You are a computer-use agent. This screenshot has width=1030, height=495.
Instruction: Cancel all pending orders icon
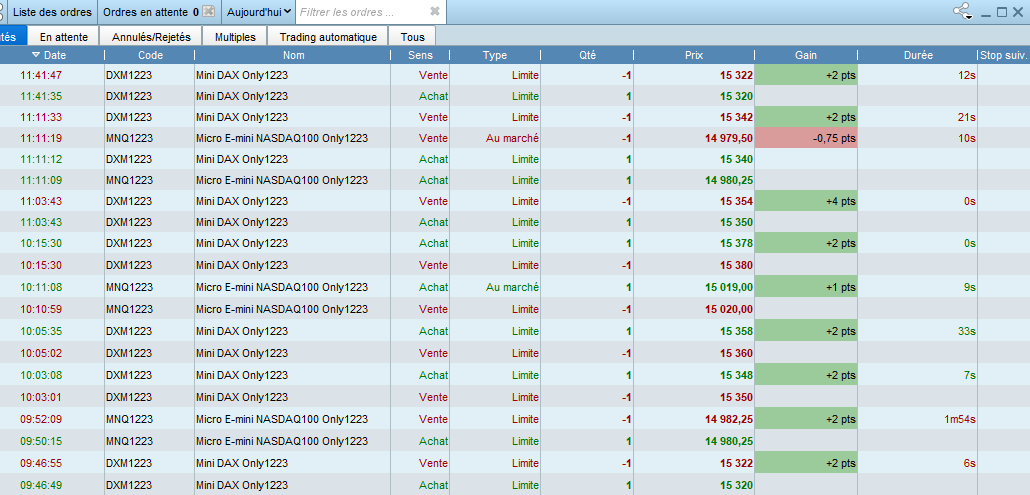208,11
